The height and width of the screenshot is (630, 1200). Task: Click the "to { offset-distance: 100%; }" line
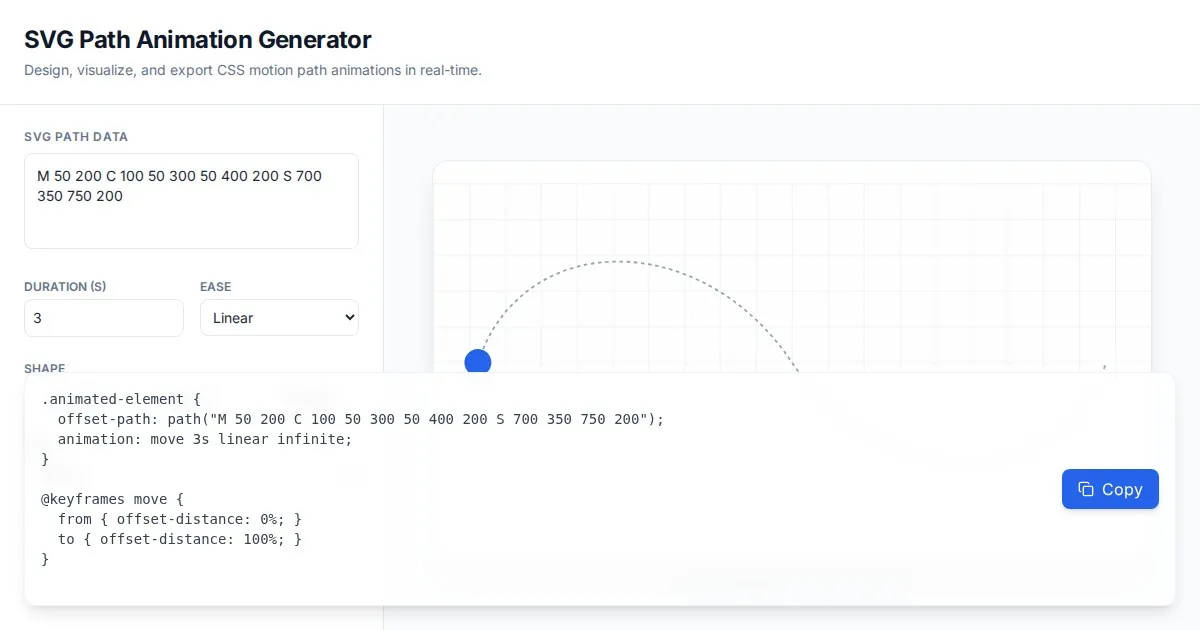point(180,539)
